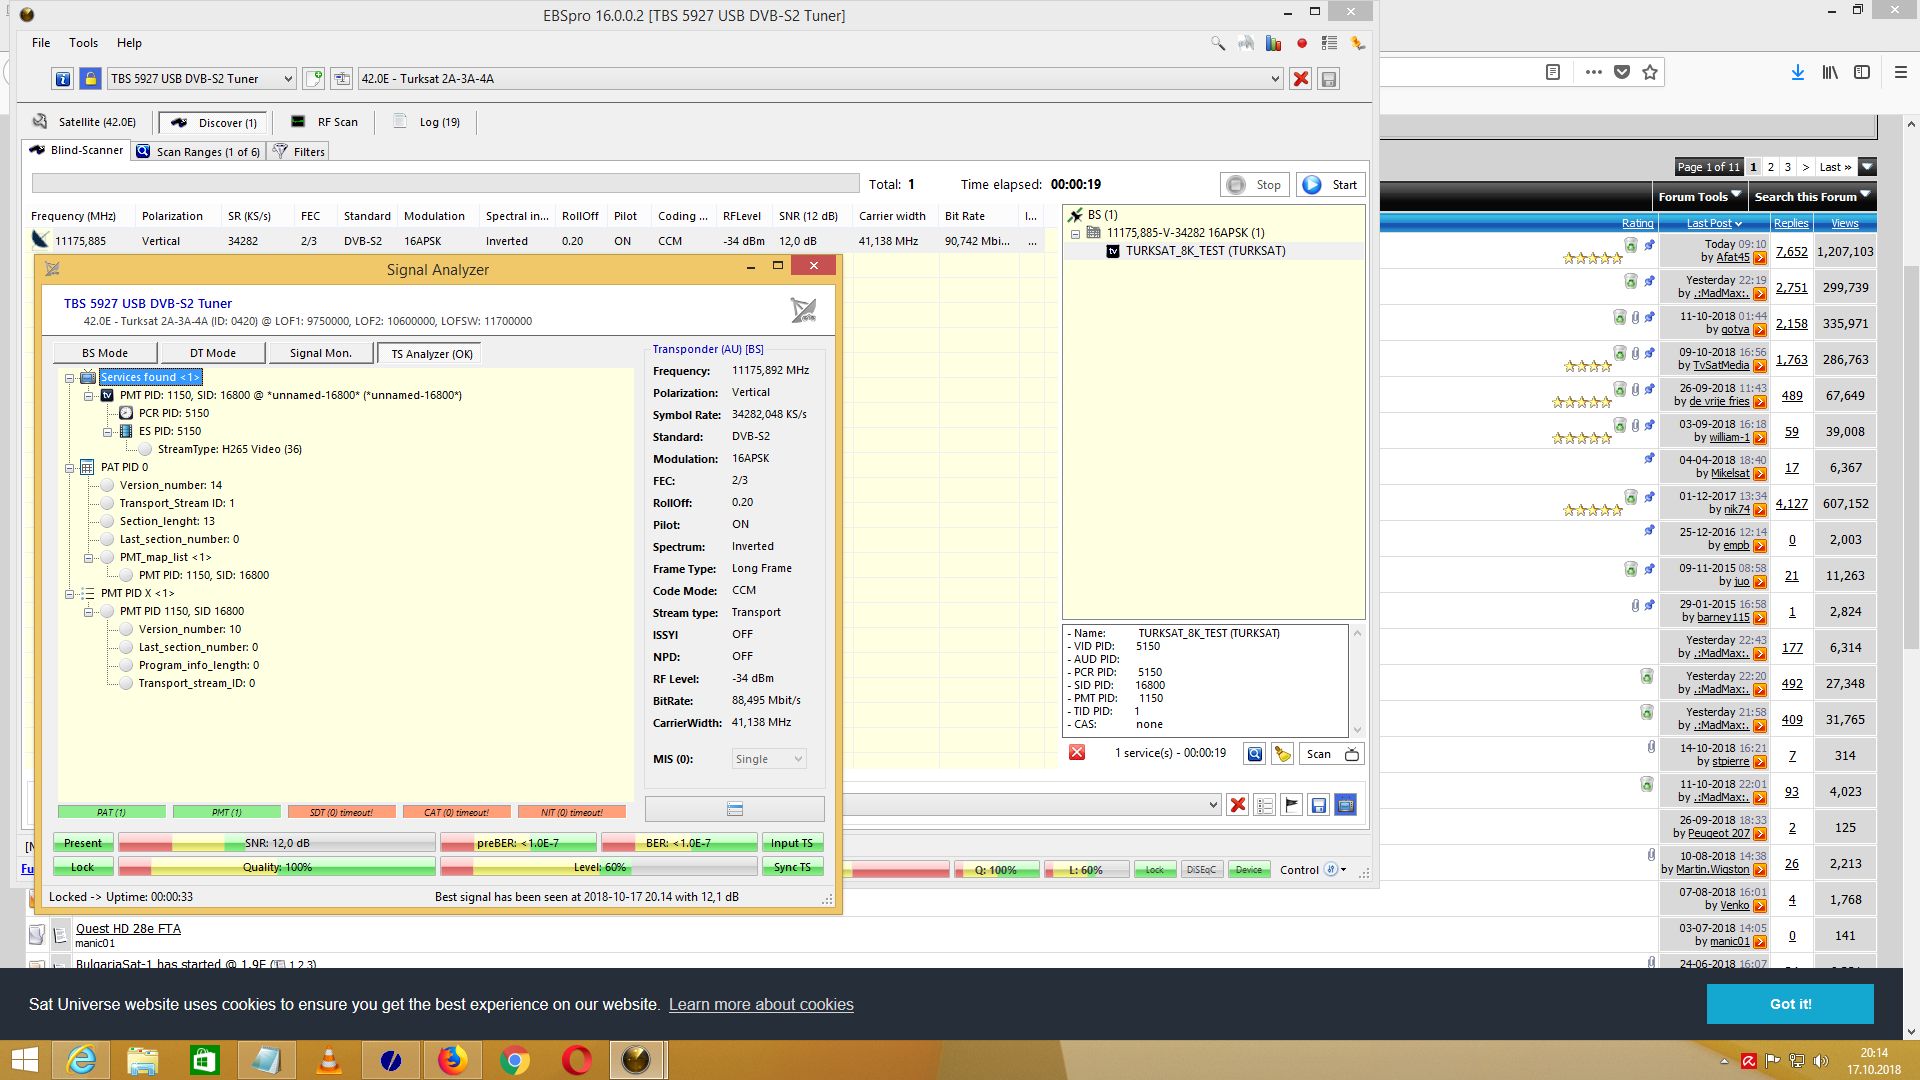Toggle the NIT (0) timeout indicator

click(571, 812)
